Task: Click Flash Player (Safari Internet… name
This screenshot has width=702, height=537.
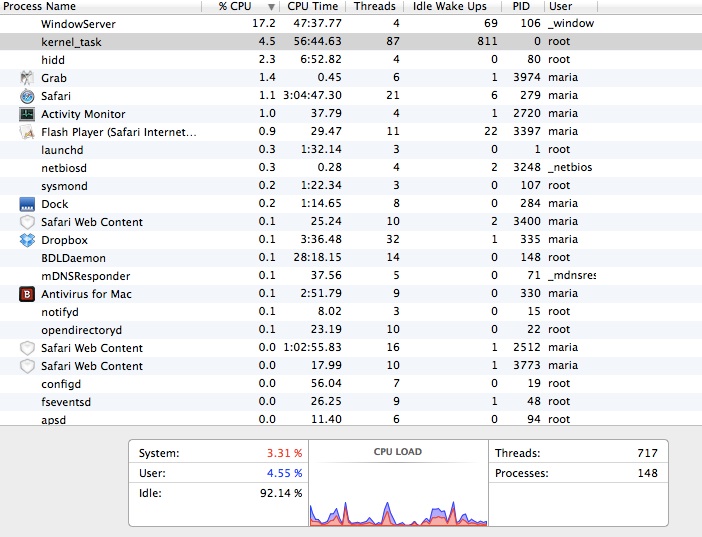Action: pos(119,132)
